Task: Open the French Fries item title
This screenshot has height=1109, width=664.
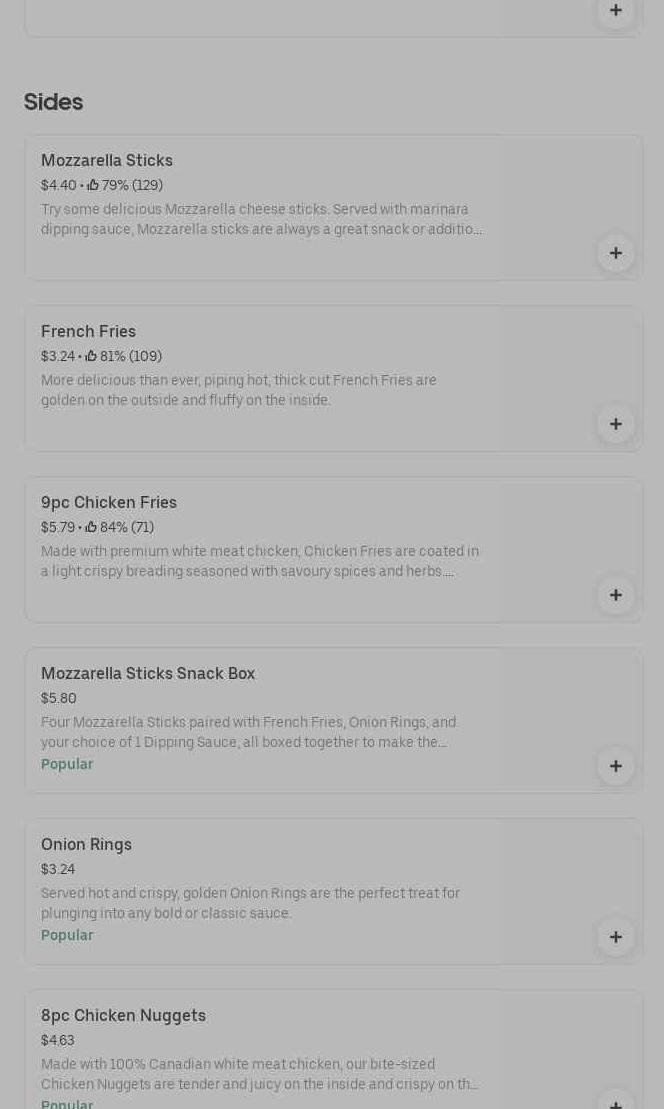Action: coord(88,332)
